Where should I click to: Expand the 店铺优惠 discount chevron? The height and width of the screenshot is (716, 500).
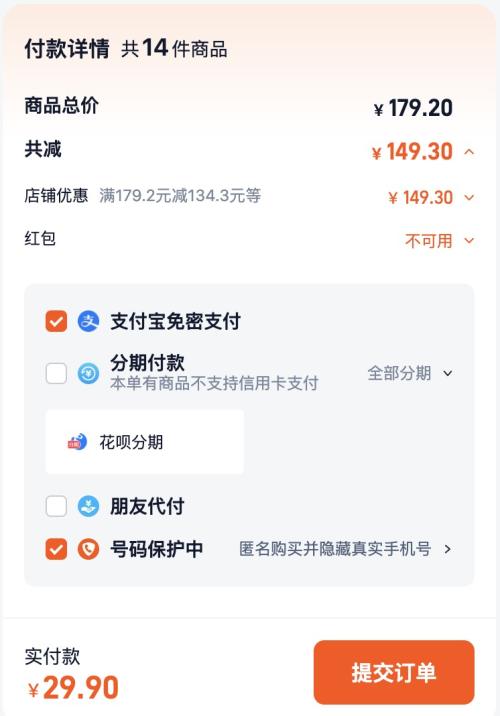[469, 198]
